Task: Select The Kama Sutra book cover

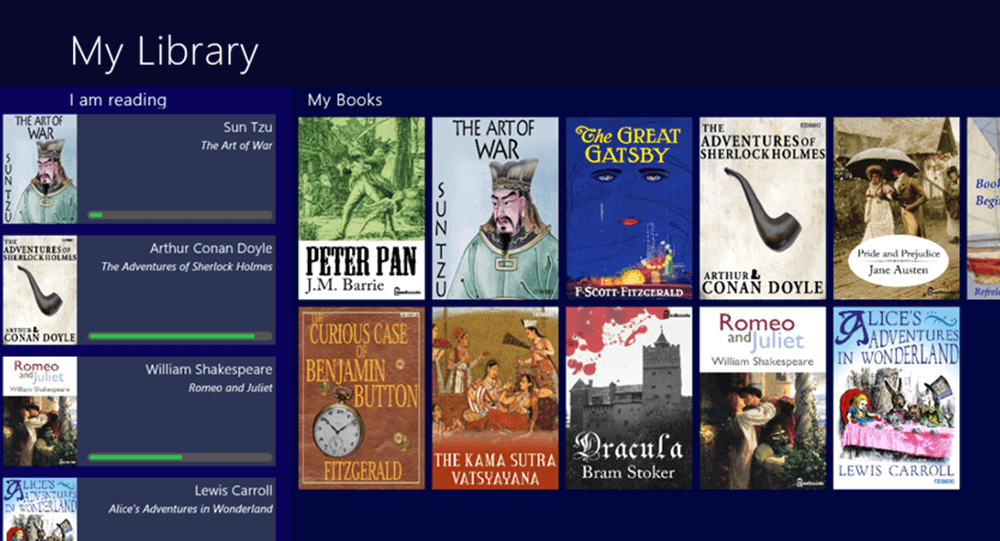Action: click(495, 398)
